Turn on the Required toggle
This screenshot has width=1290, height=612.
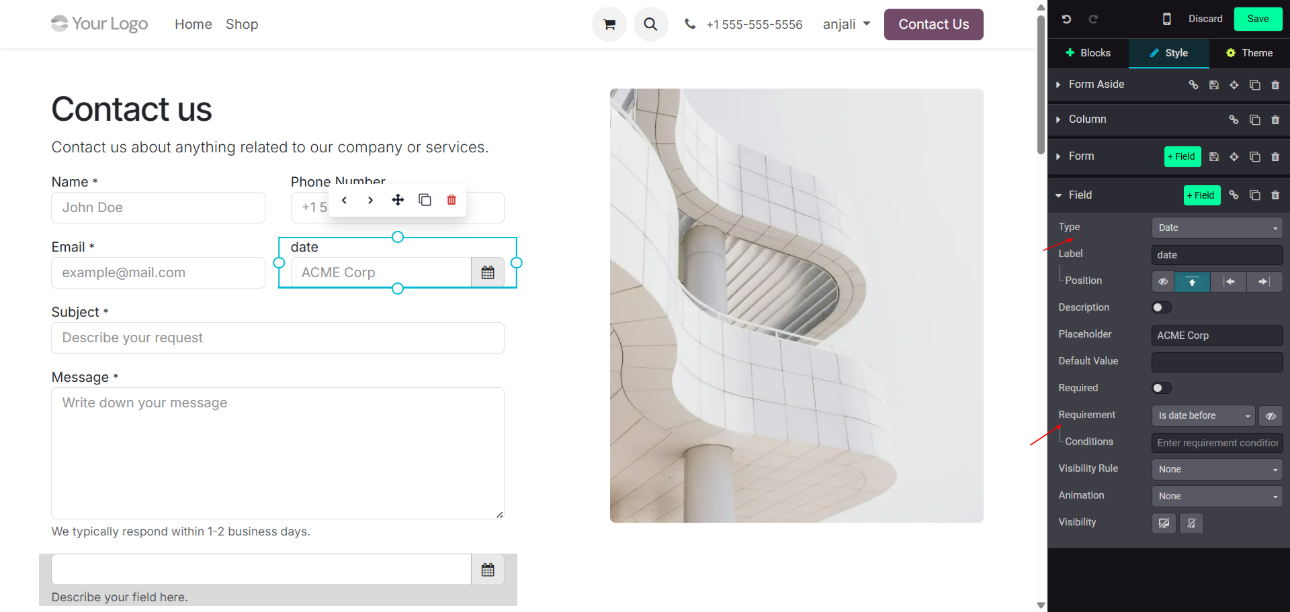pyautogui.click(x=1161, y=388)
